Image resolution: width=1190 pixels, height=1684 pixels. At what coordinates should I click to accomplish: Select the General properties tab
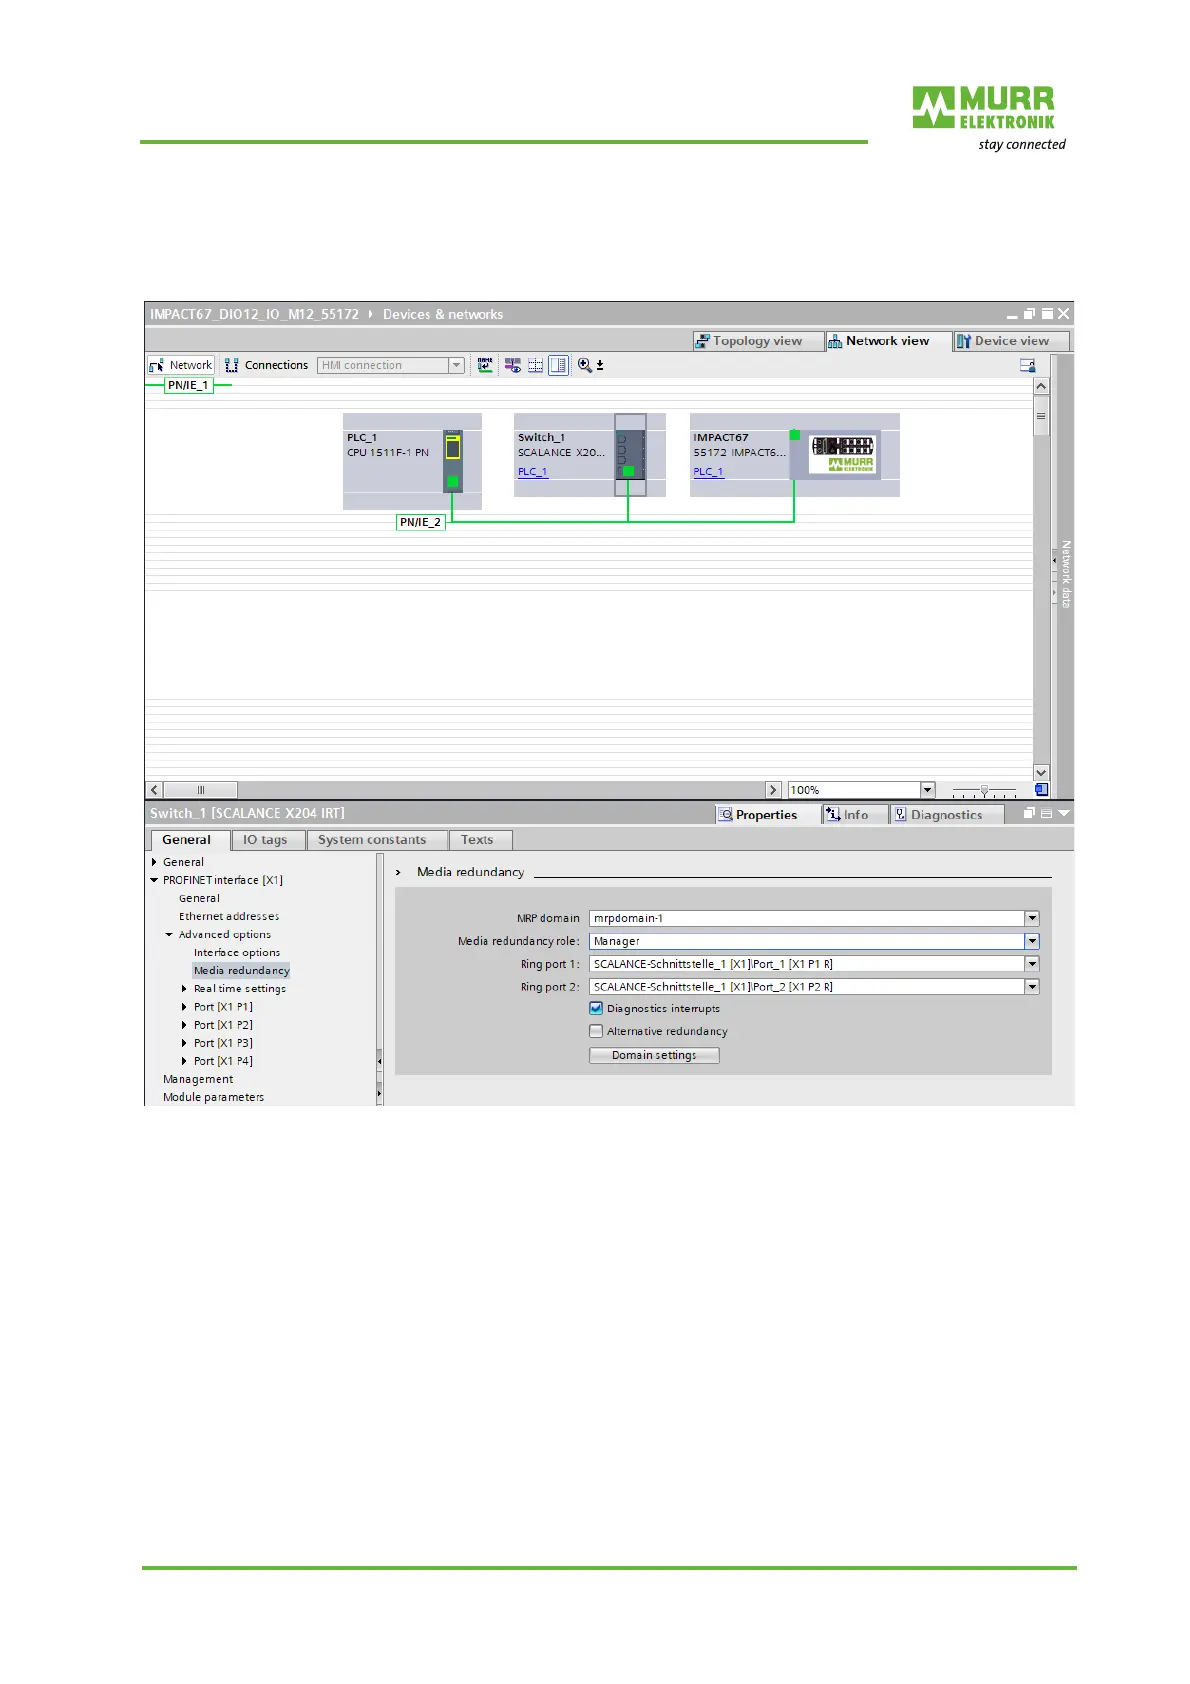tap(187, 840)
